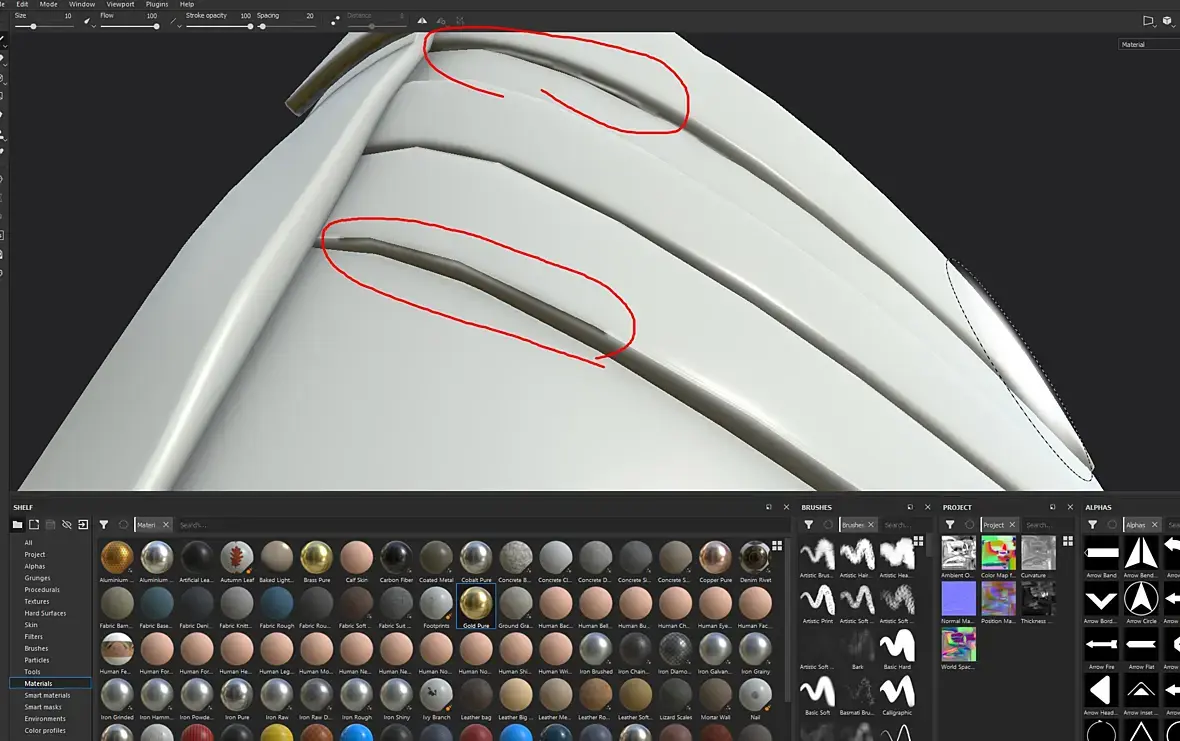Adjust the Flow slider
This screenshot has width=1180, height=741.
129,26
